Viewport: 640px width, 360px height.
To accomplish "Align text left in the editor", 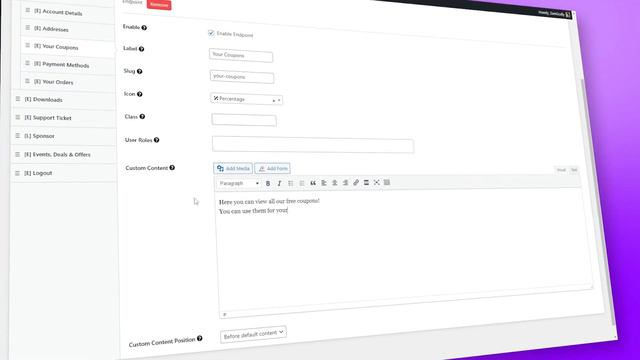I will coord(324,183).
